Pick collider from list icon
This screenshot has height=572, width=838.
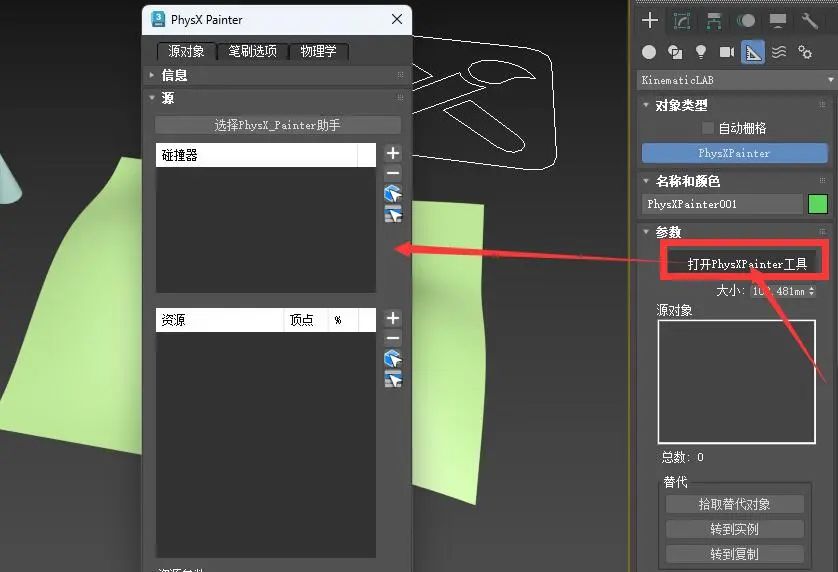click(393, 214)
